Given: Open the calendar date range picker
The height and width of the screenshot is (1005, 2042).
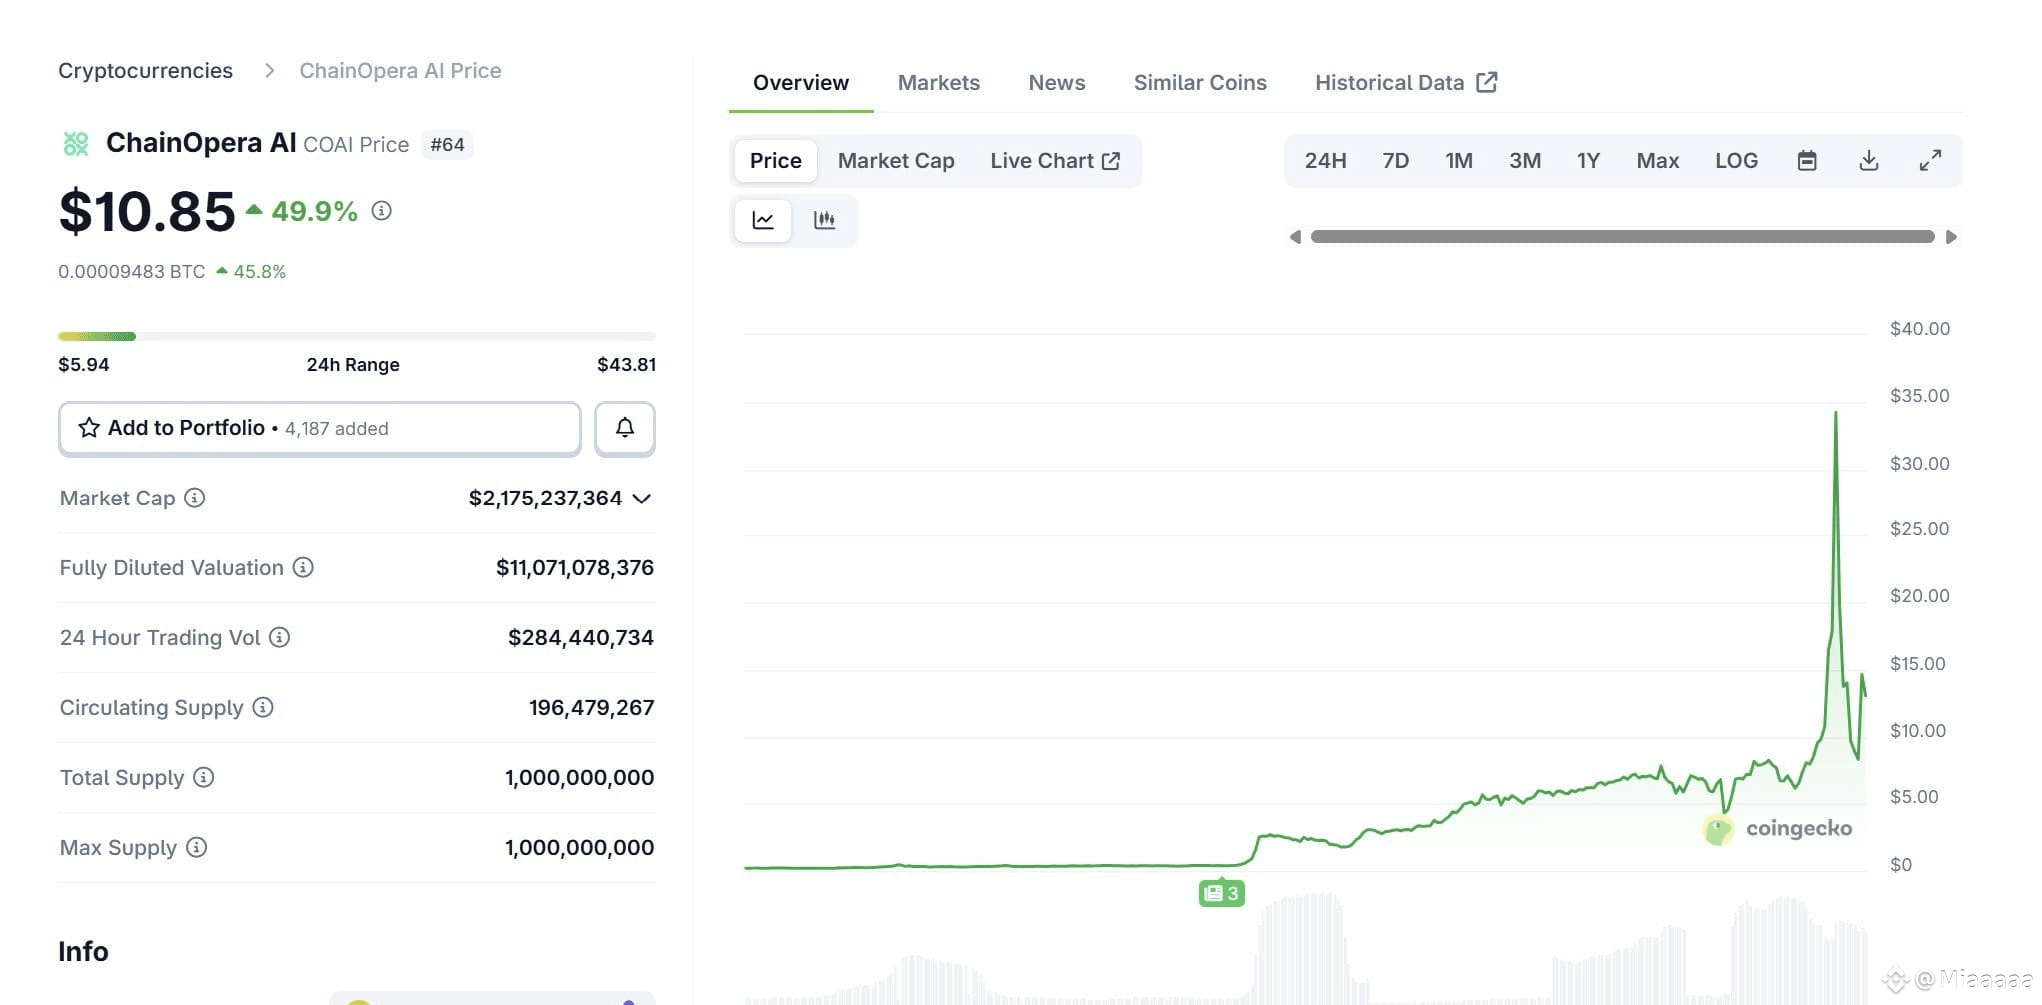Looking at the screenshot, I should click(x=1807, y=161).
